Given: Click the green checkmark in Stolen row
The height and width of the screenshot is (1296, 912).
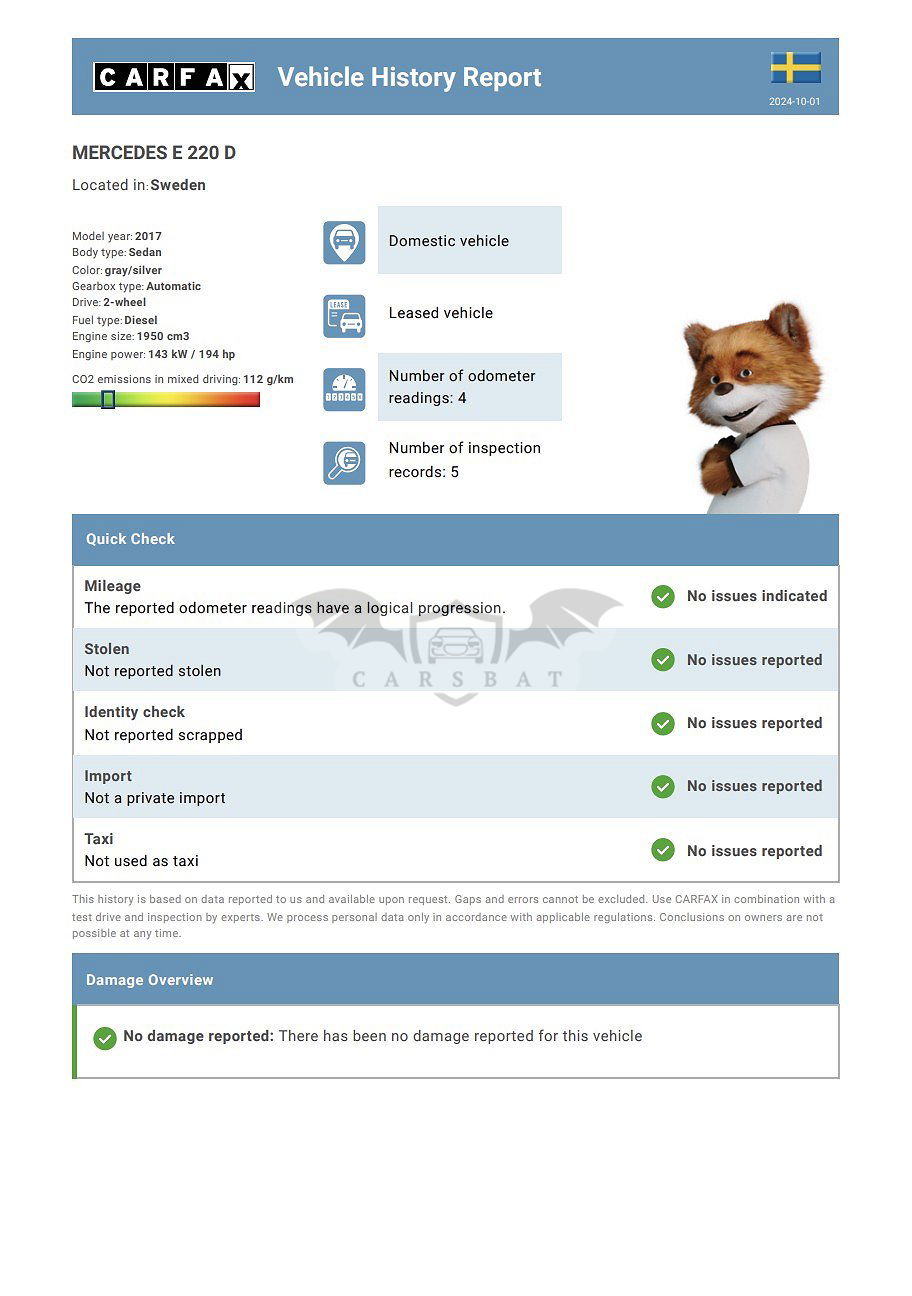Looking at the screenshot, I should click(662, 660).
